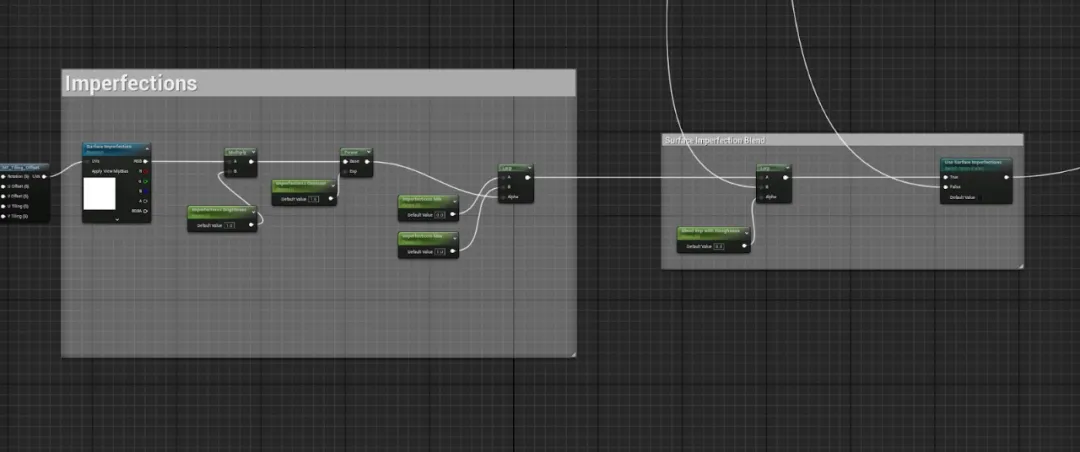
Task: Click the V Tiling (S) input pin
Action: click(x=3, y=216)
